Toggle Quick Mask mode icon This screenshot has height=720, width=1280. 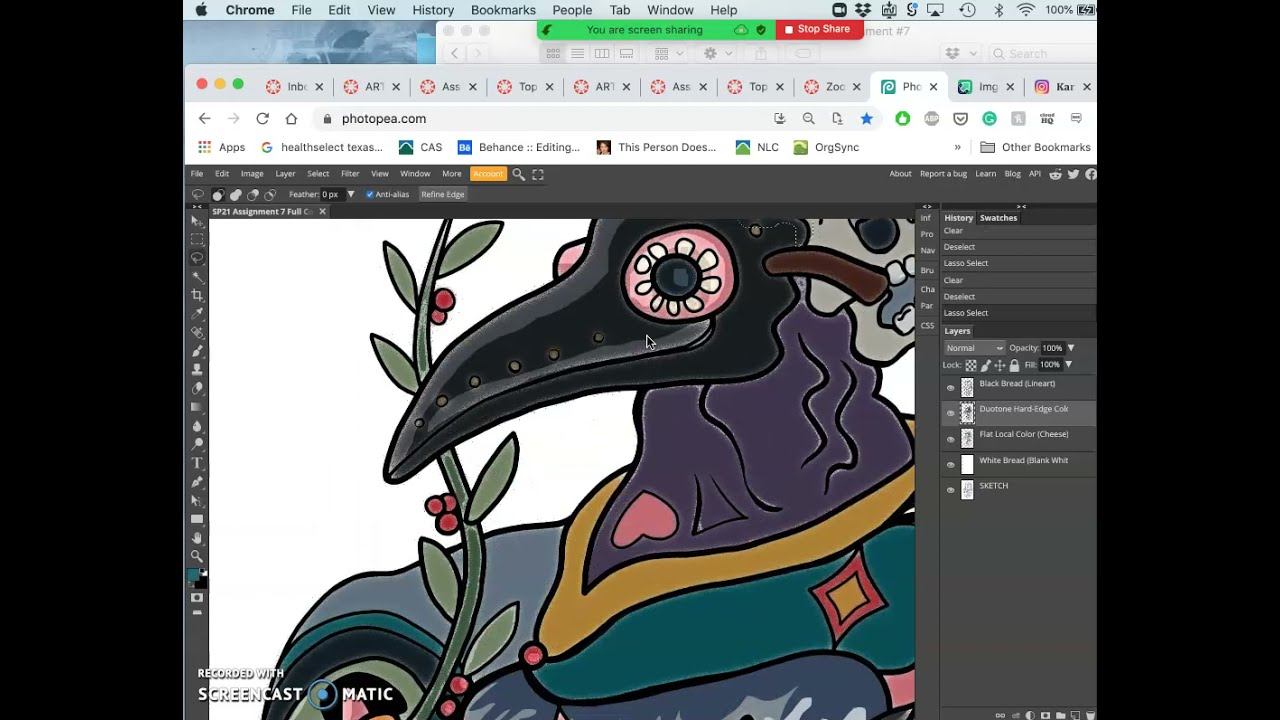pos(197,597)
